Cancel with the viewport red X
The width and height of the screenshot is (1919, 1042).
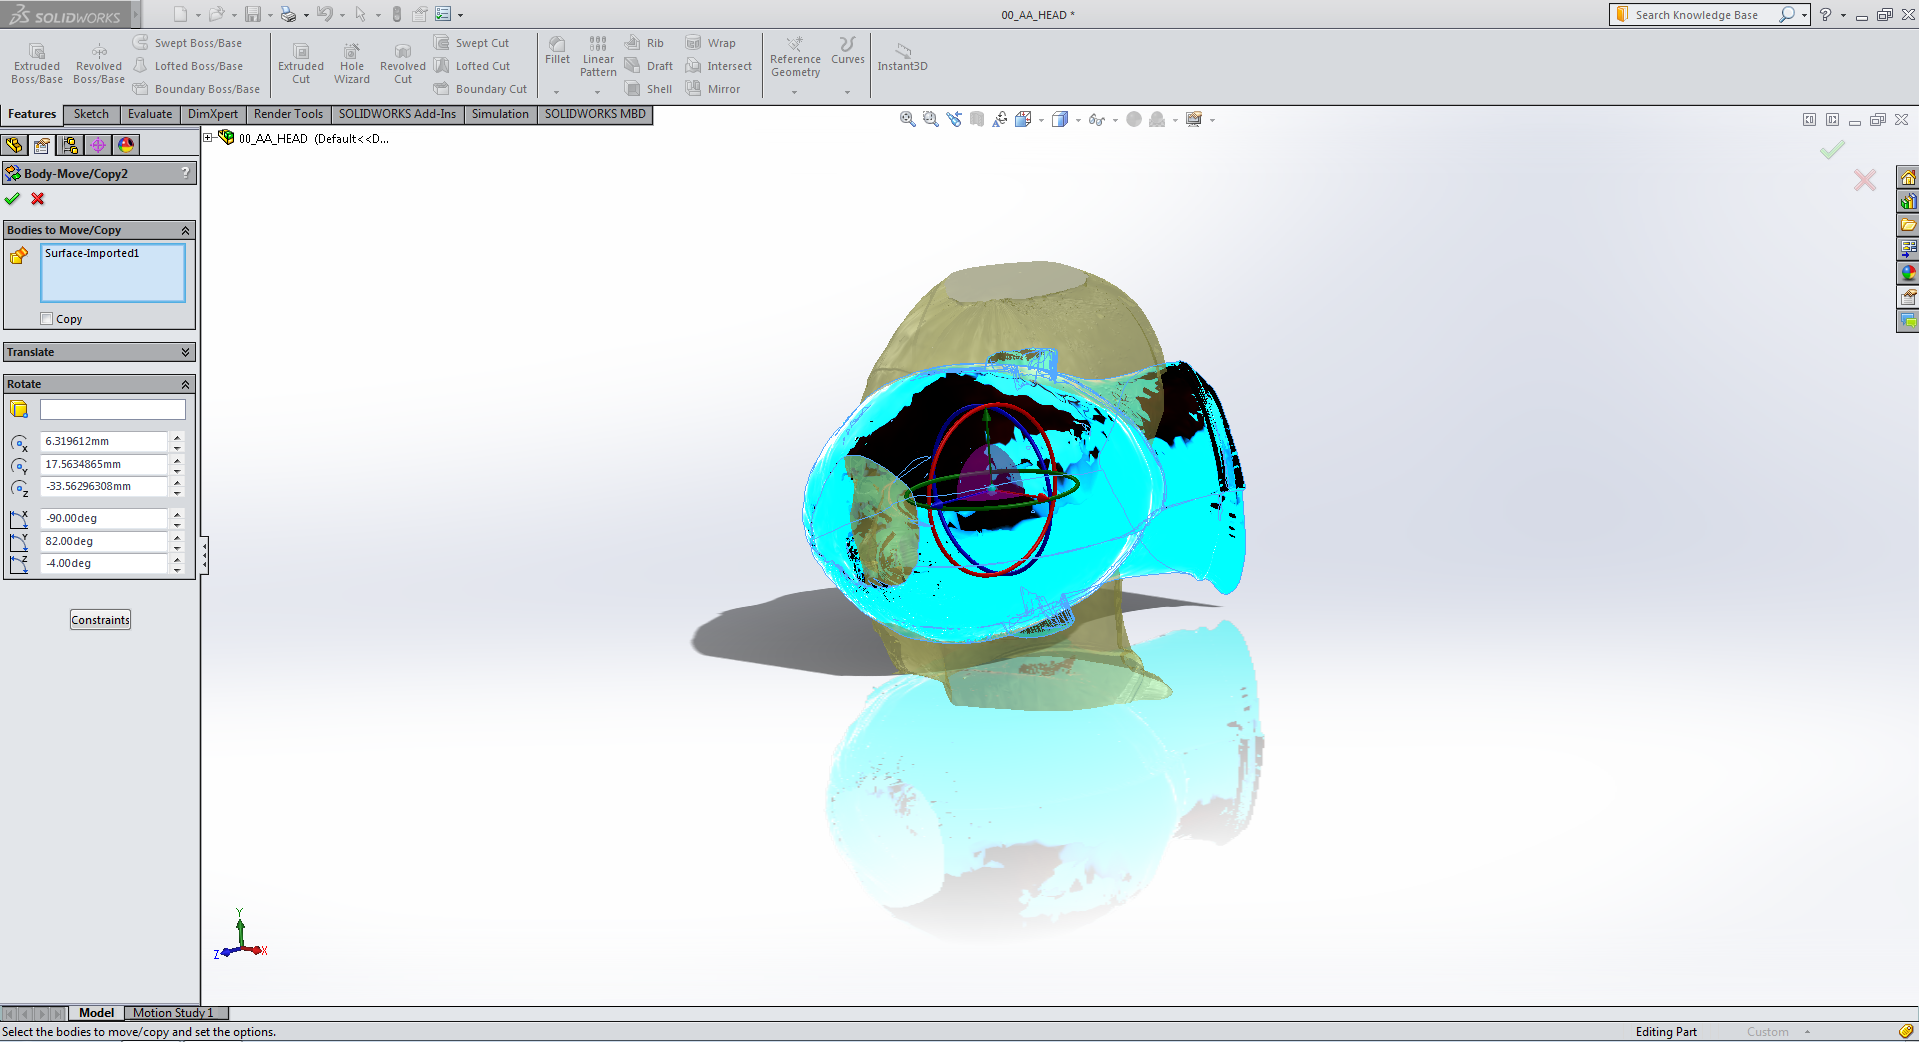coord(1865,180)
